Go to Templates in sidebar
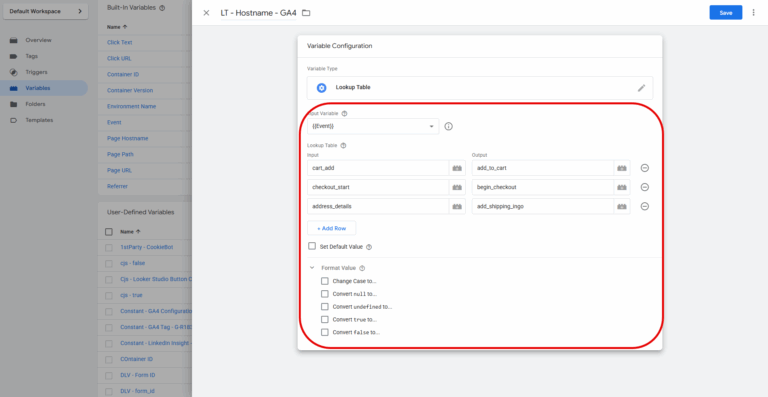This screenshot has width=768, height=397. (x=39, y=120)
